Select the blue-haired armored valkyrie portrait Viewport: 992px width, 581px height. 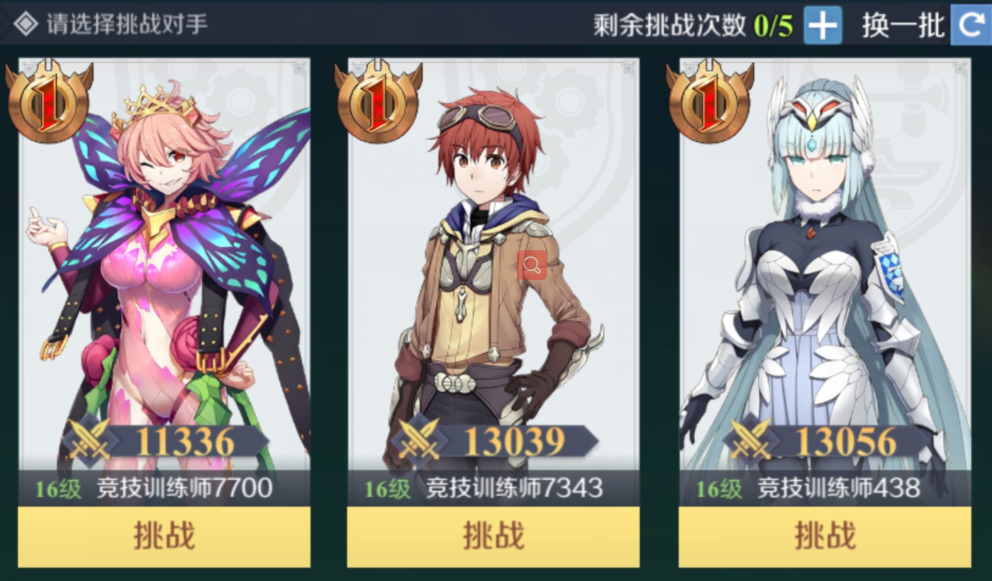click(x=825, y=266)
